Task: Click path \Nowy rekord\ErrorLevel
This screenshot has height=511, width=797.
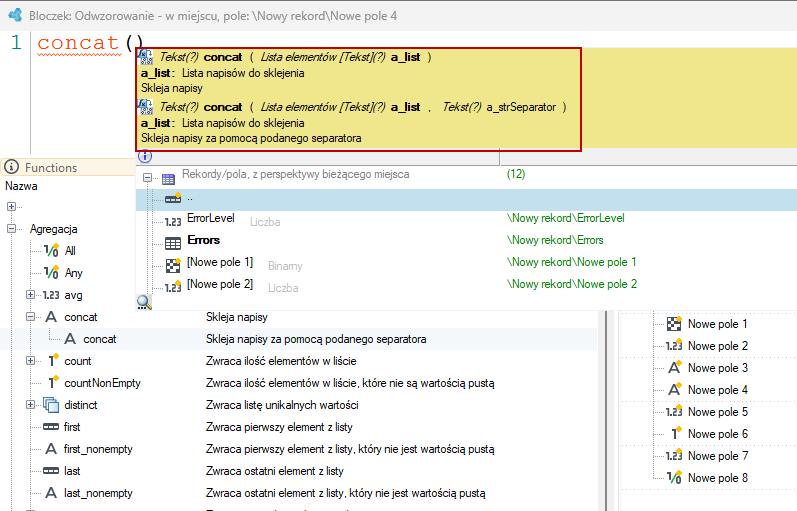Action: click(x=566, y=218)
